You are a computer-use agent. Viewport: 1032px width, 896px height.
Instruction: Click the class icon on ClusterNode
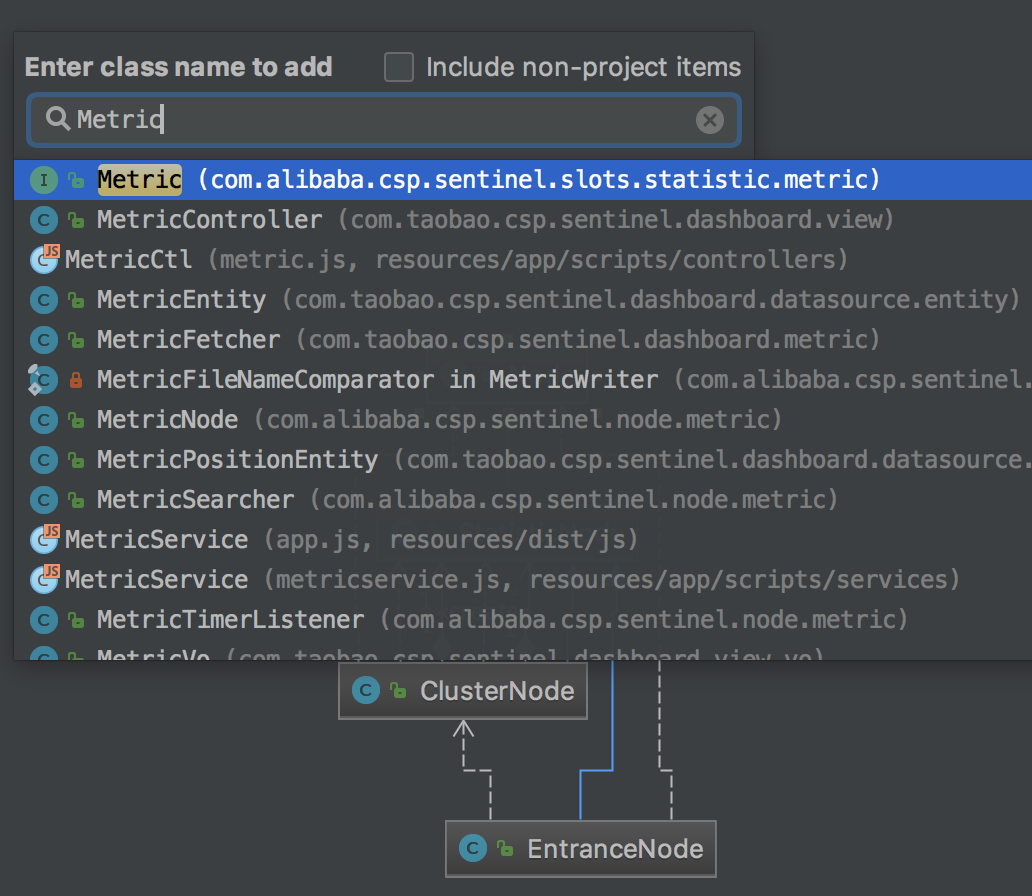pyautogui.click(x=366, y=691)
